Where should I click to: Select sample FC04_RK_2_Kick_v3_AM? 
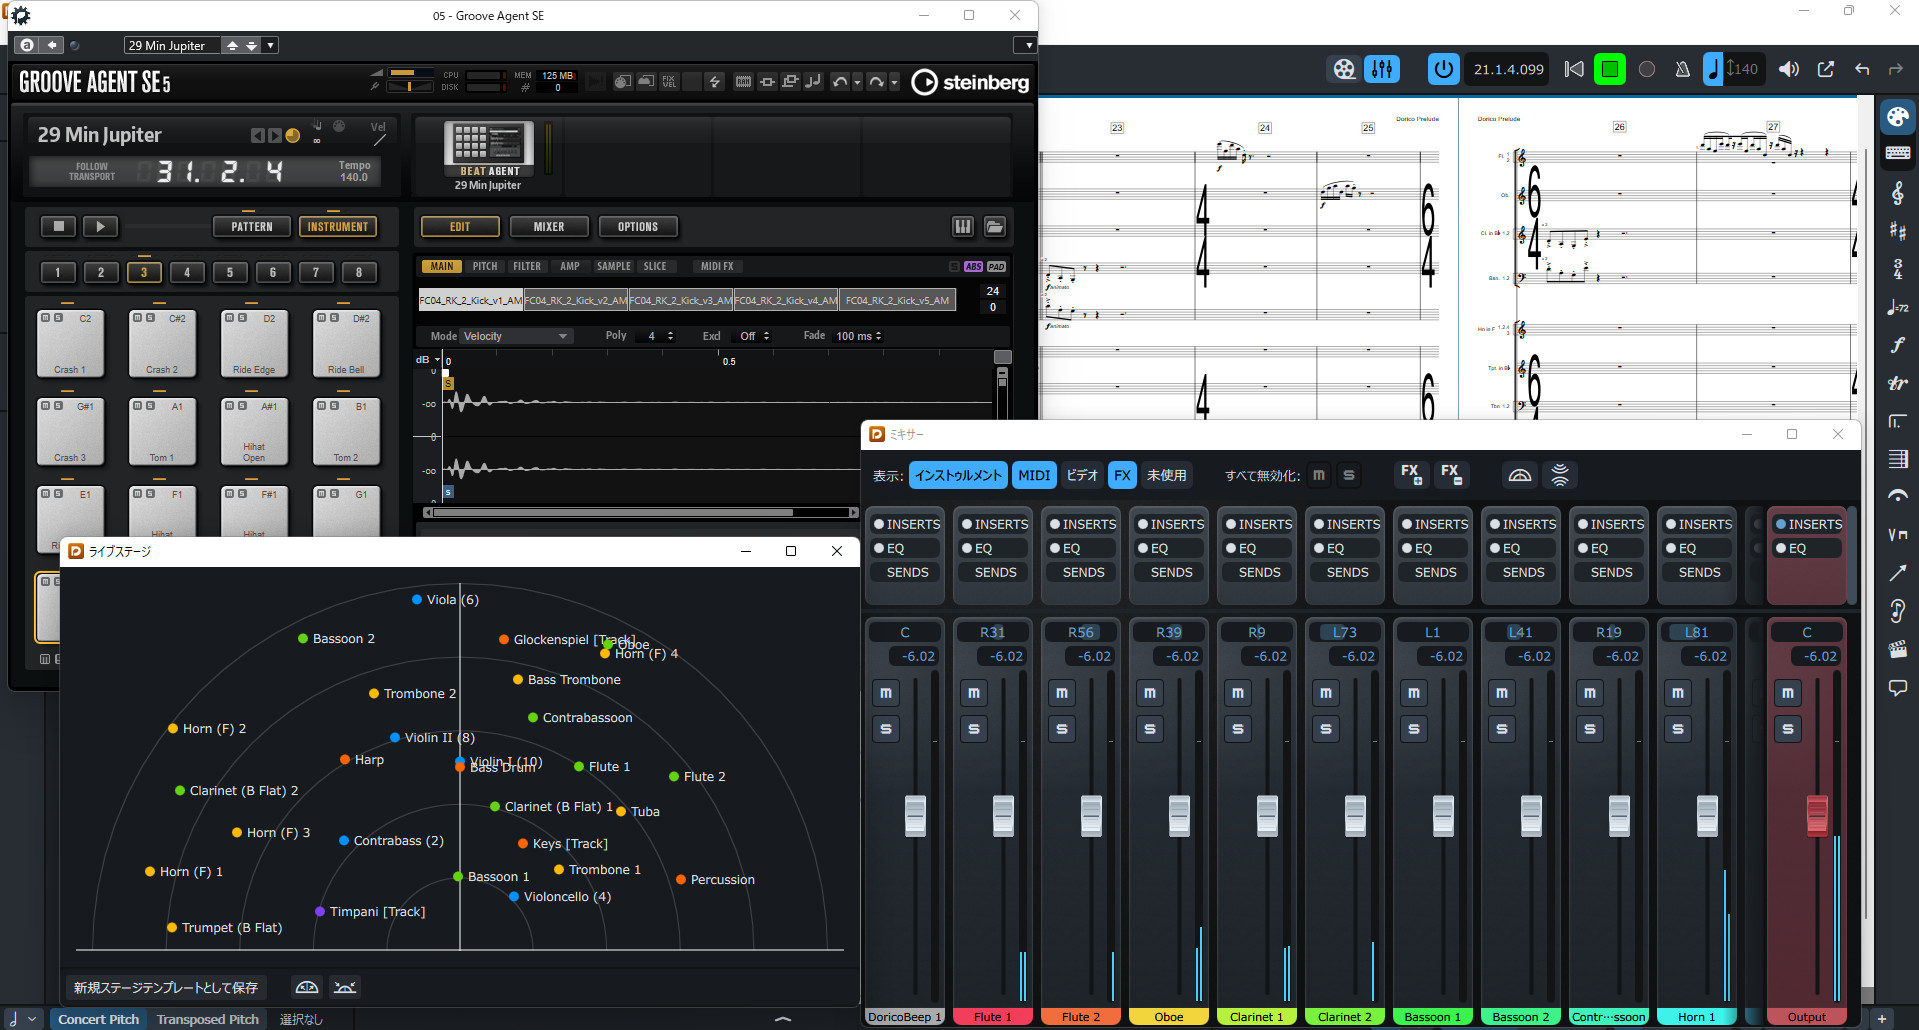(681, 300)
